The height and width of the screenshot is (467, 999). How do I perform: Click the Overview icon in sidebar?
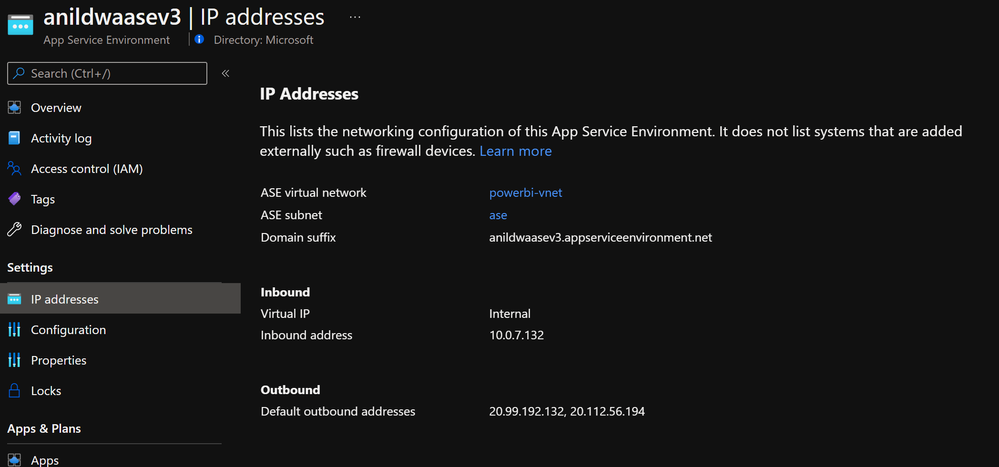(x=14, y=108)
